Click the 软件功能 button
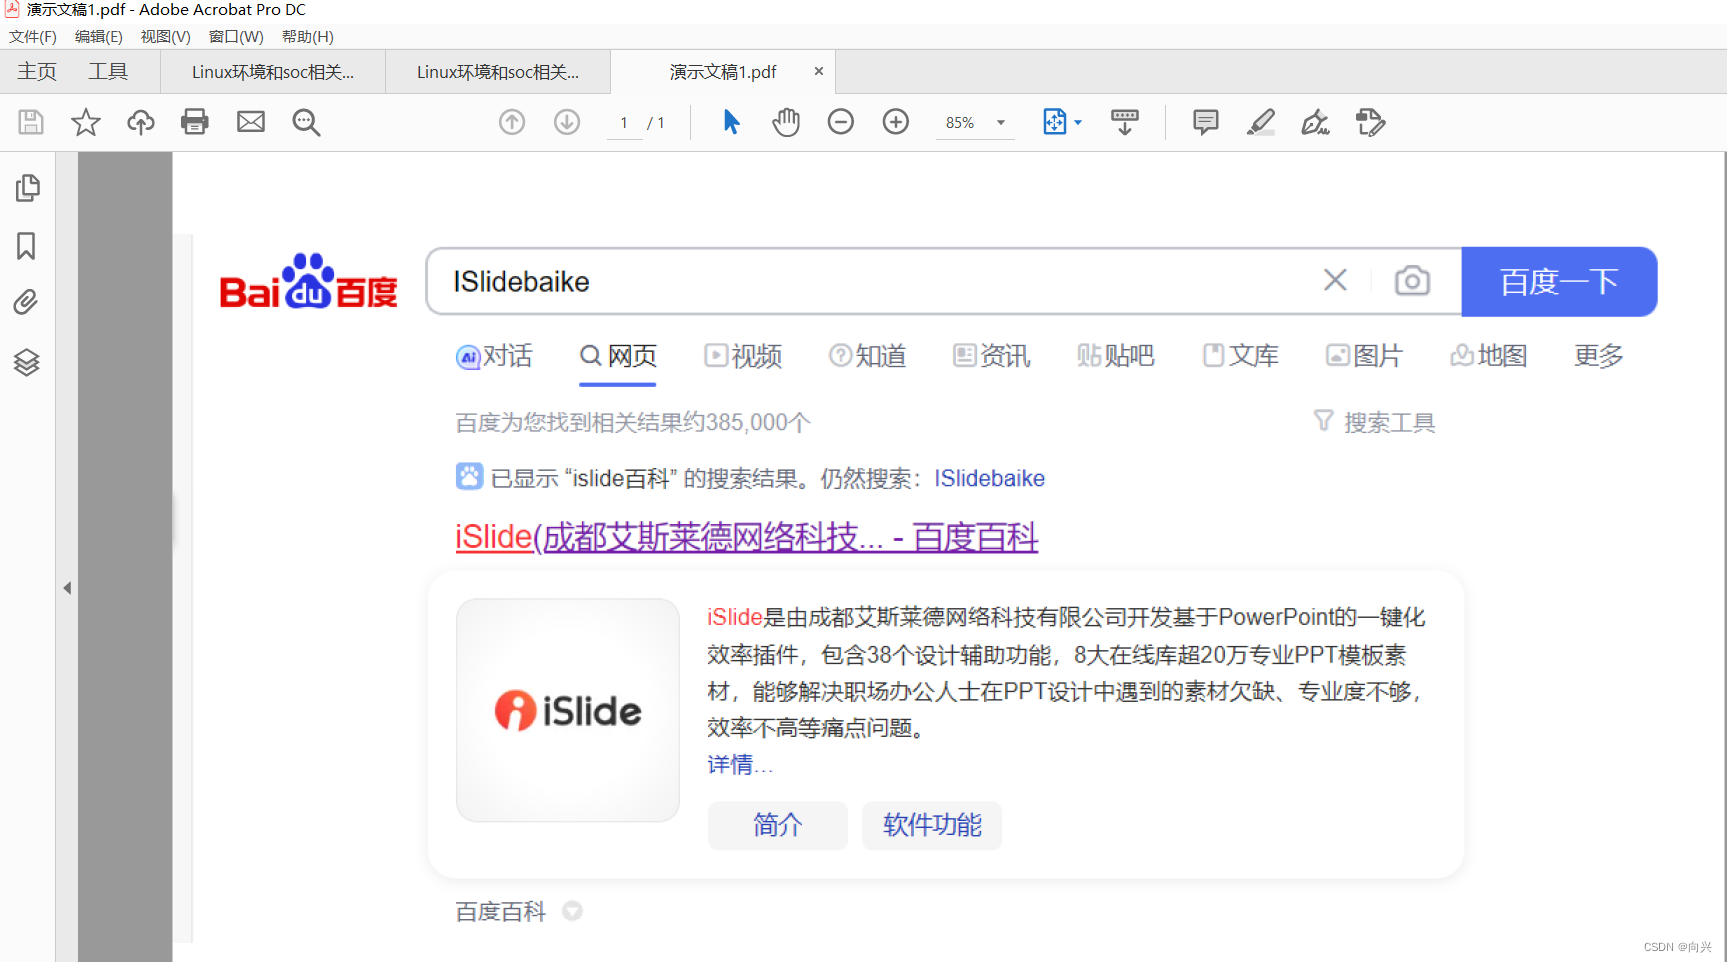The width and height of the screenshot is (1727, 962). (932, 825)
